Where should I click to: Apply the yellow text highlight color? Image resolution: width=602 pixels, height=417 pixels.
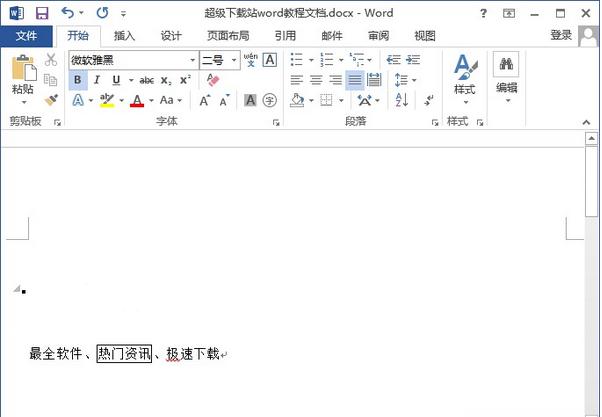[x=107, y=100]
